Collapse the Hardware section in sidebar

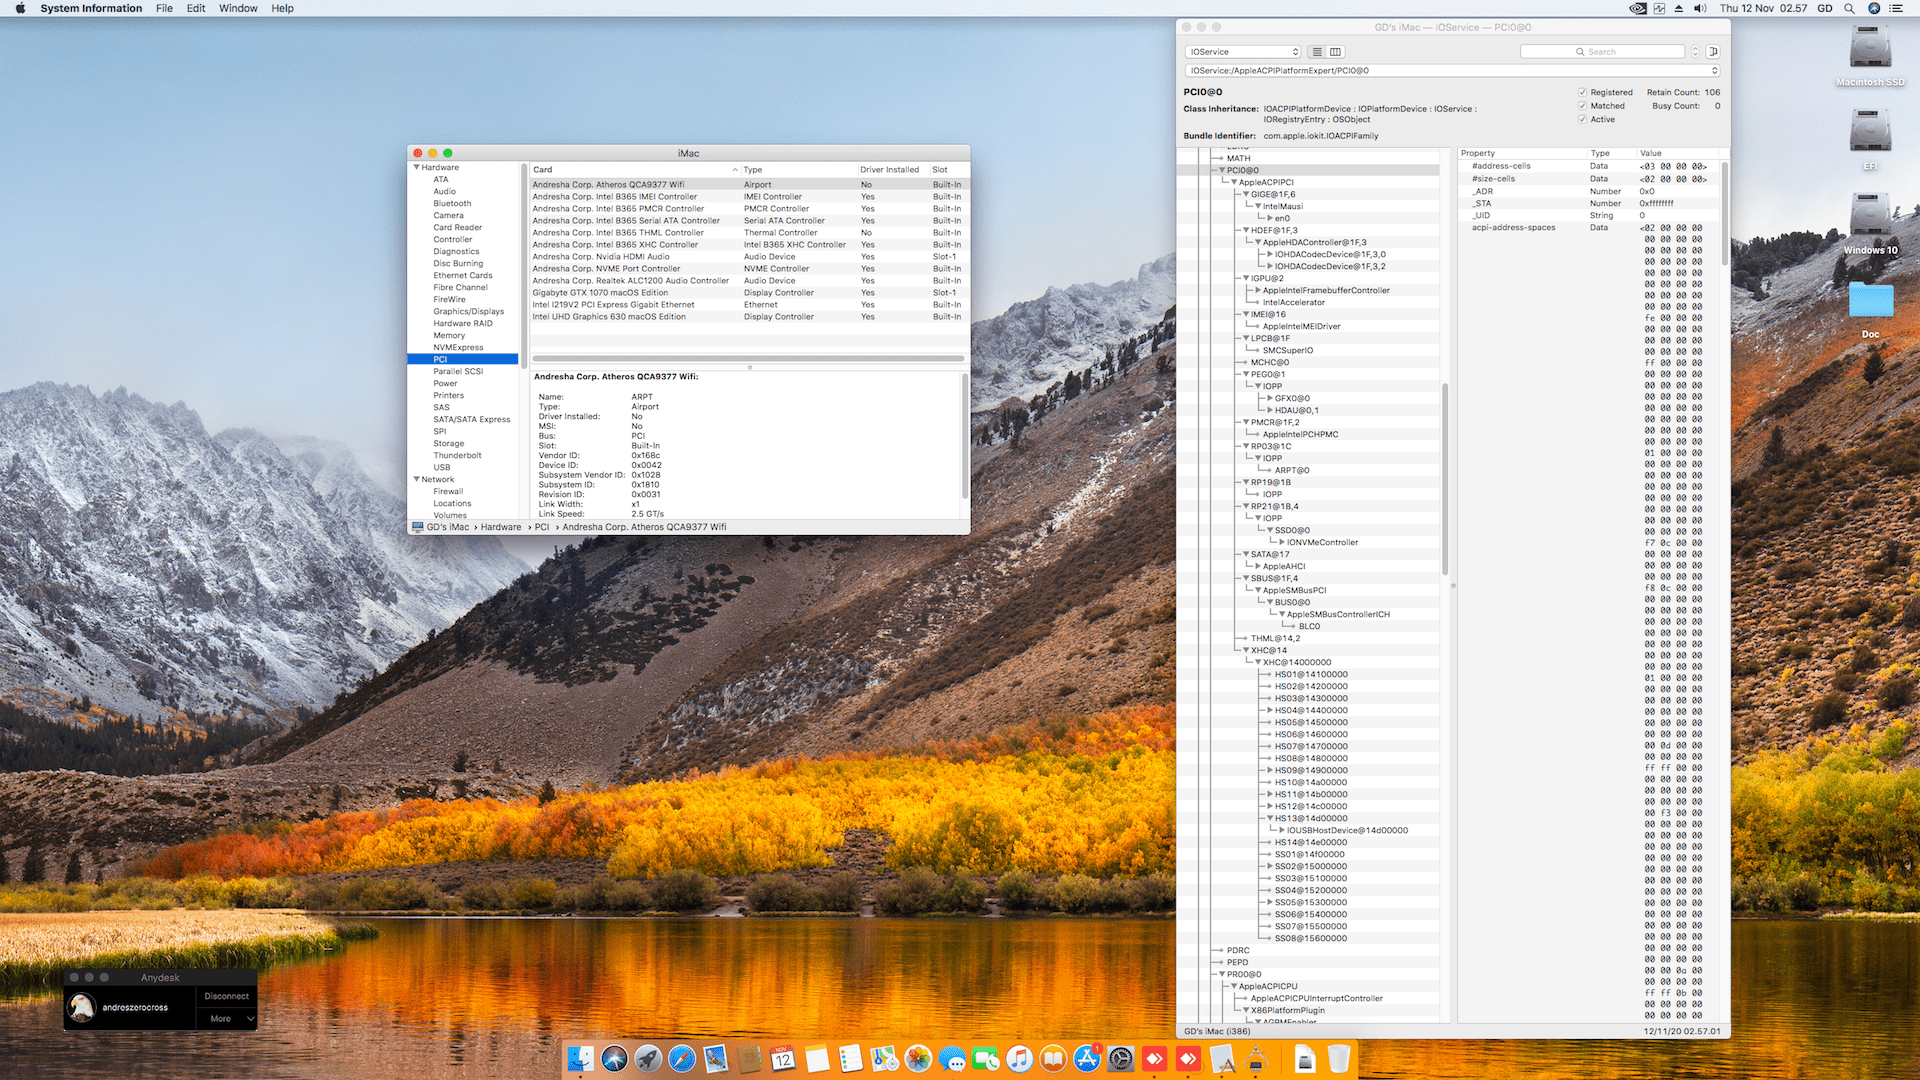pyautogui.click(x=417, y=168)
